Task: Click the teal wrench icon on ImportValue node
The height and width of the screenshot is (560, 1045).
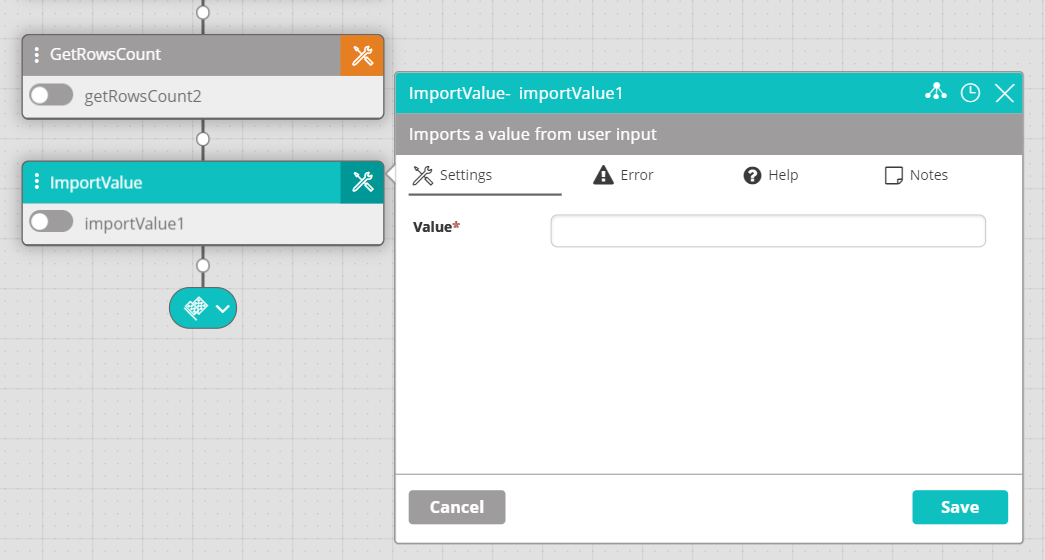Action: 362,182
